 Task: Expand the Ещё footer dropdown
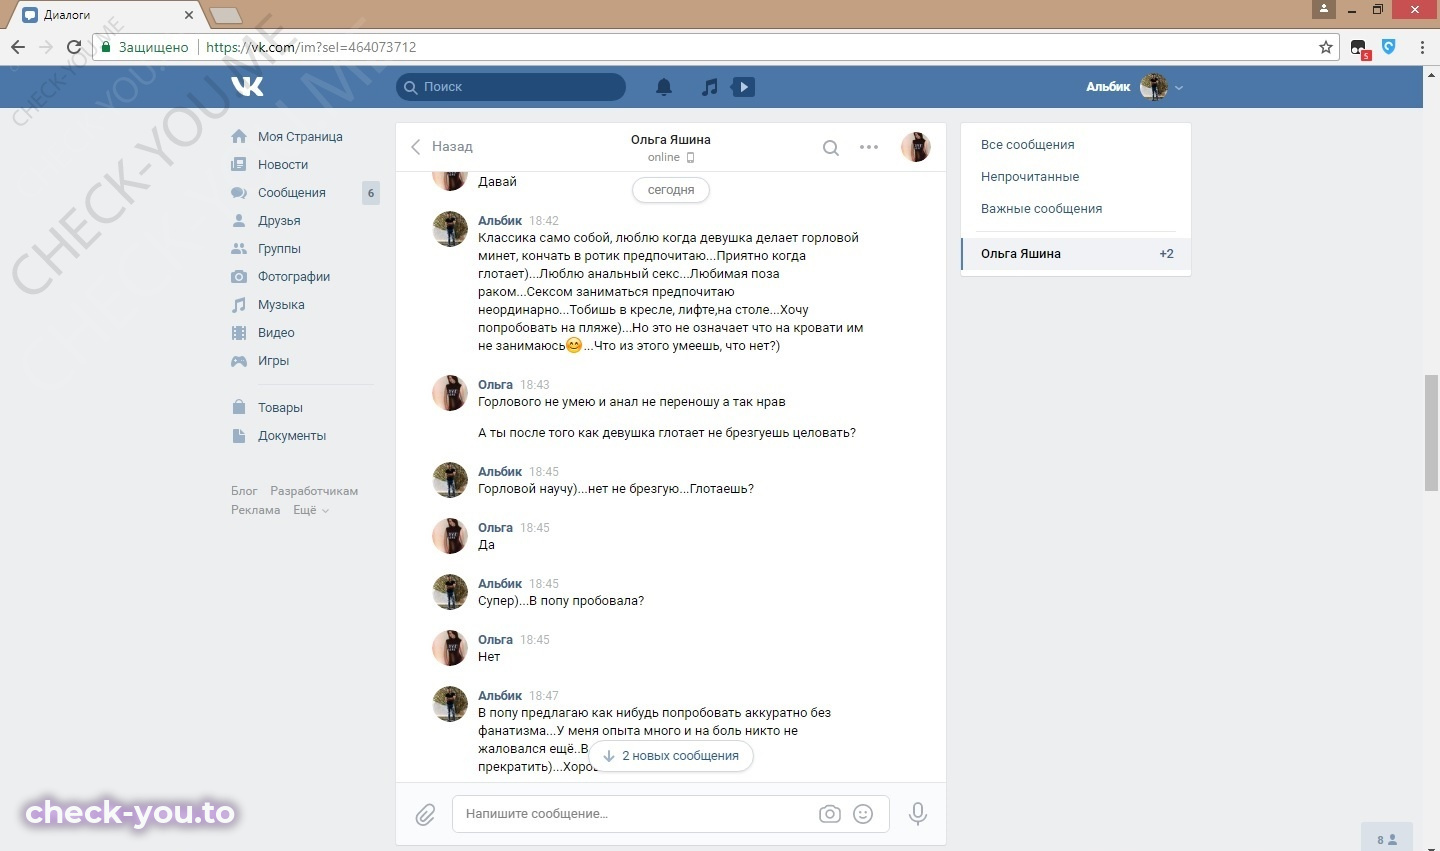click(x=311, y=510)
